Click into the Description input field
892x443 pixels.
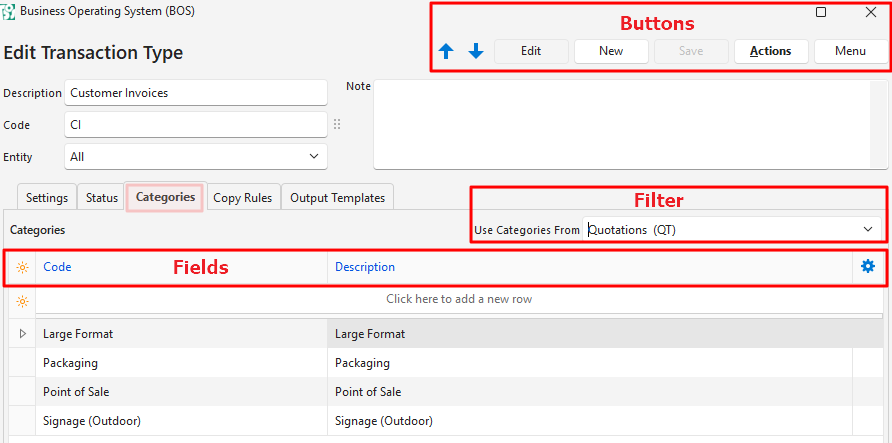point(195,93)
